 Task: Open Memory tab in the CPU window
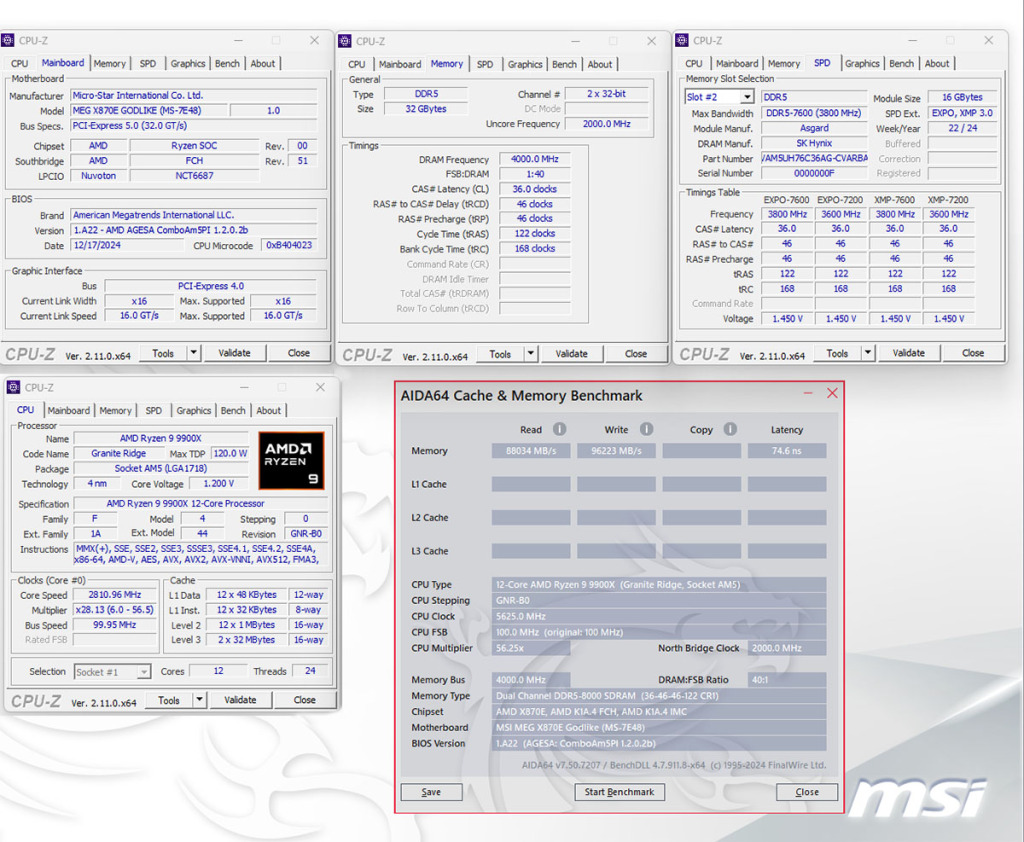coord(116,410)
